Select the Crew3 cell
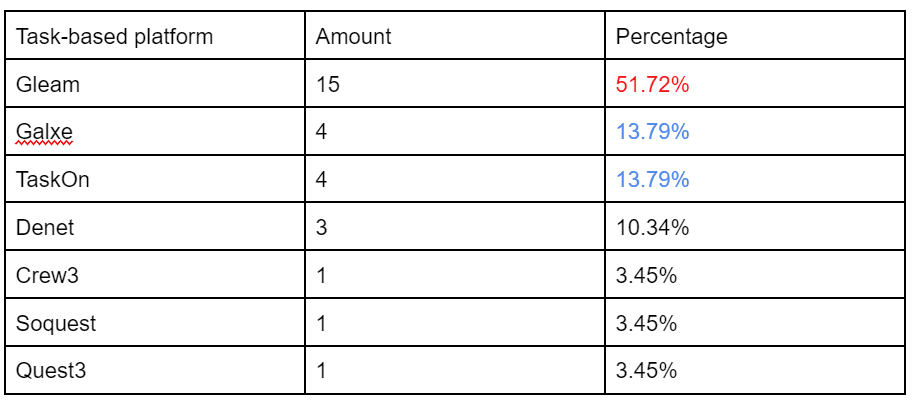Screen dimensions: 916x401 (x=155, y=274)
